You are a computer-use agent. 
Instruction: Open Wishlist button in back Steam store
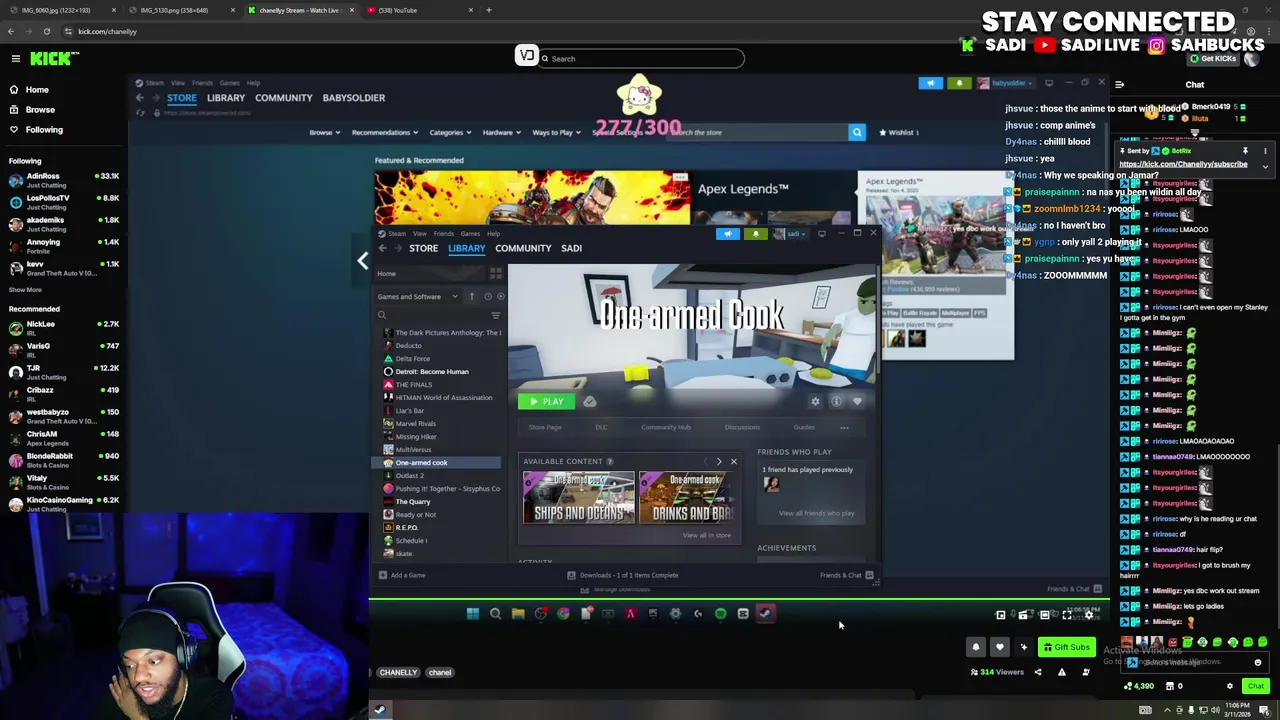(898, 132)
